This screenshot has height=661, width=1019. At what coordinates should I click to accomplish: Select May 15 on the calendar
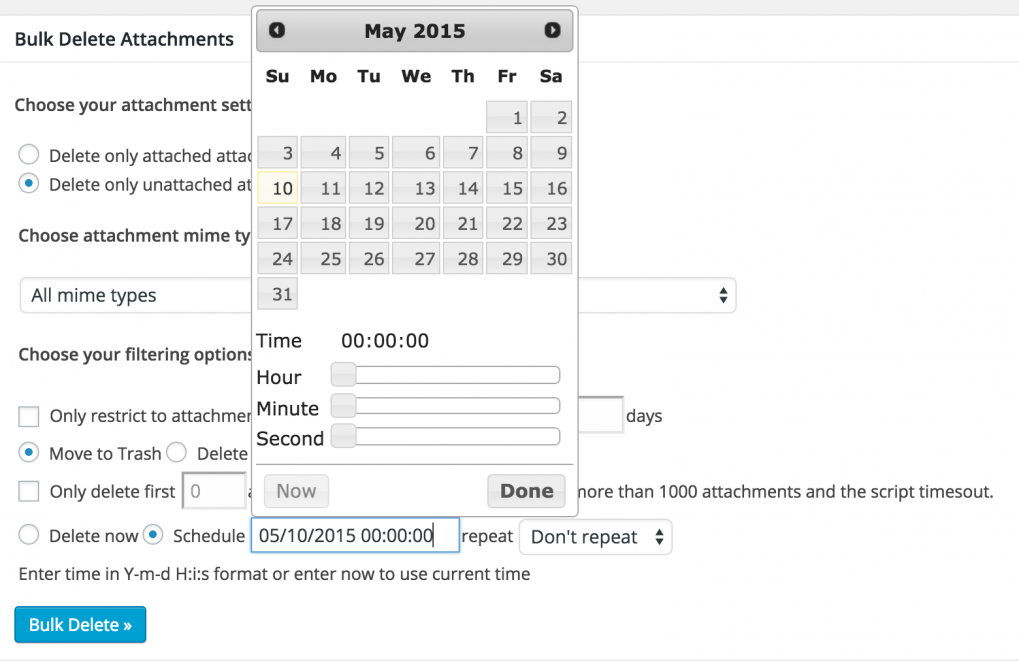click(x=507, y=187)
